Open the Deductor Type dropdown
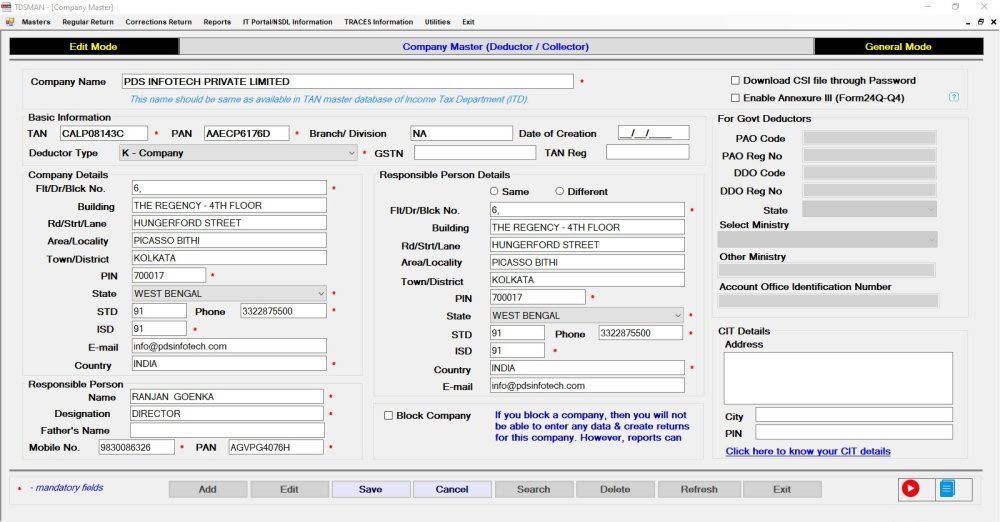The image size is (1000, 522). [239, 153]
